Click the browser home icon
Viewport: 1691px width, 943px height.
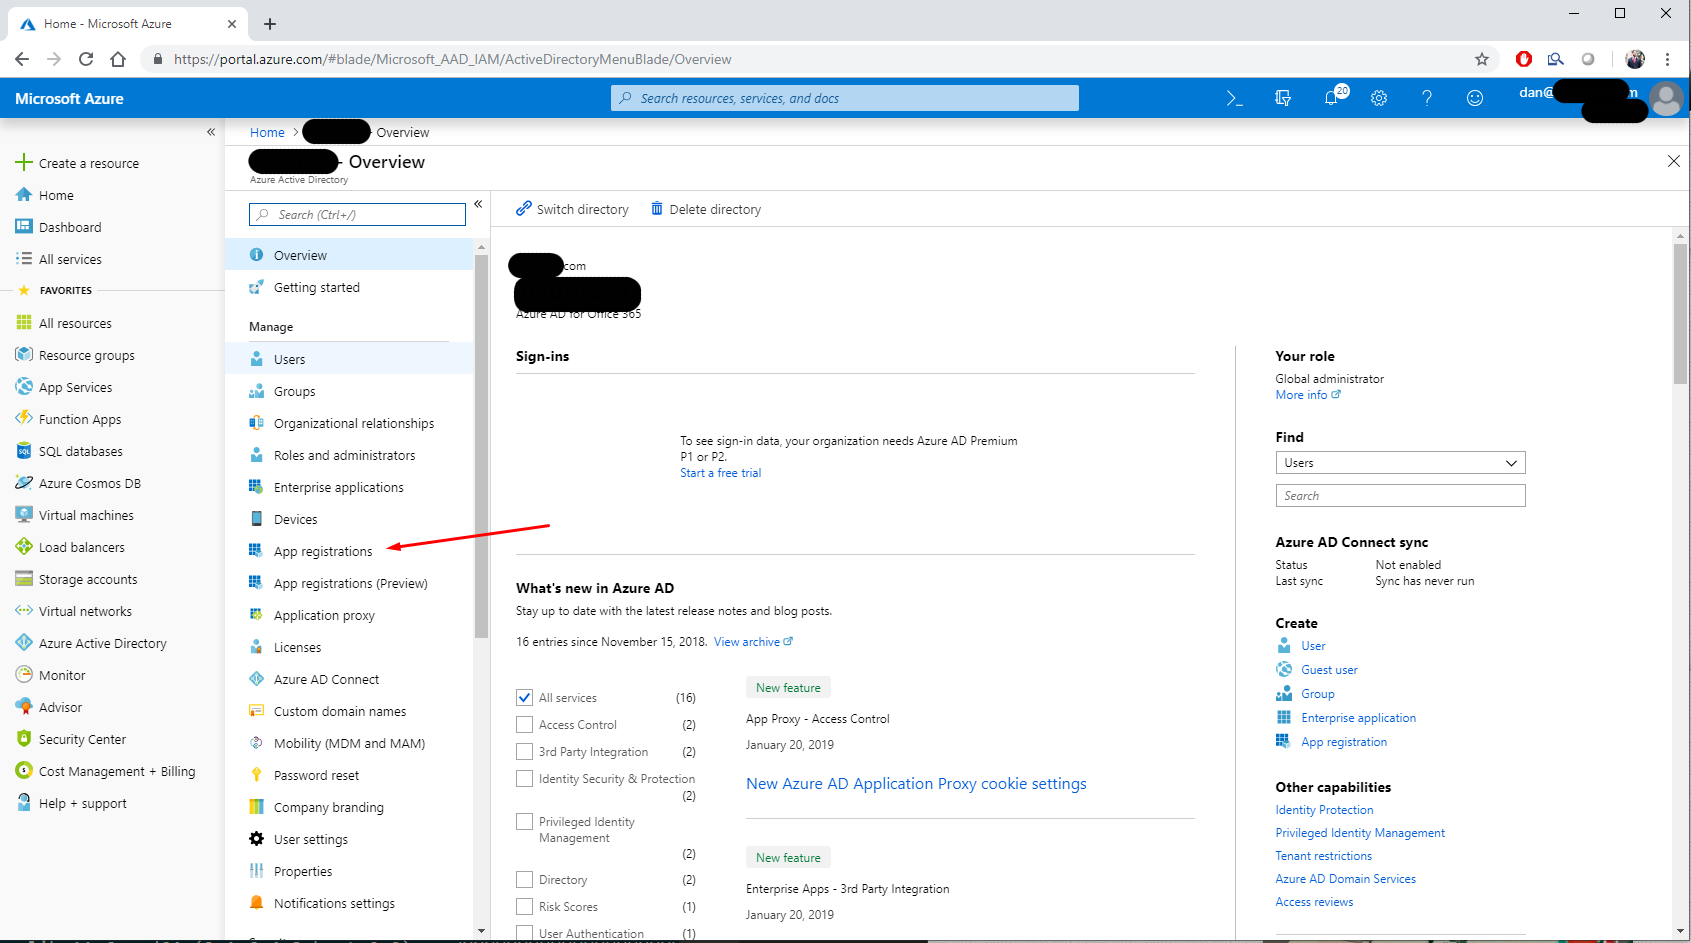pyautogui.click(x=118, y=59)
